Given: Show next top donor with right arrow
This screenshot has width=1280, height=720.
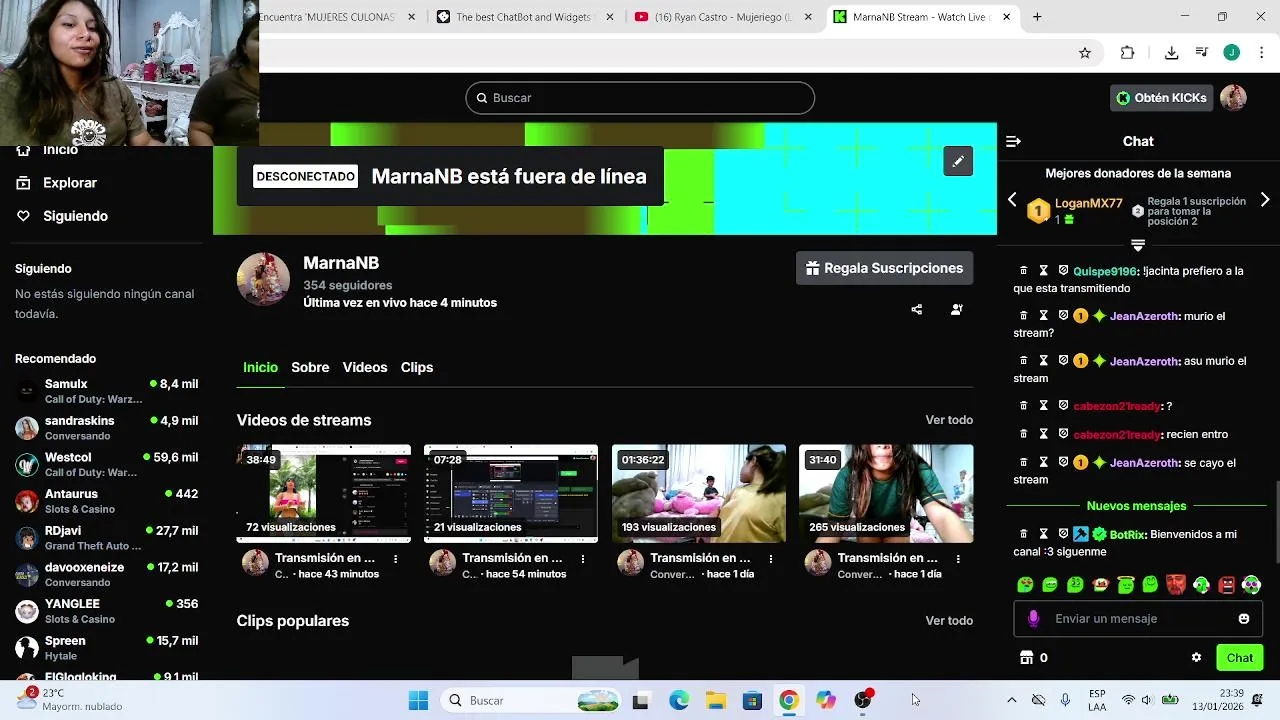Looking at the screenshot, I should coord(1265,200).
